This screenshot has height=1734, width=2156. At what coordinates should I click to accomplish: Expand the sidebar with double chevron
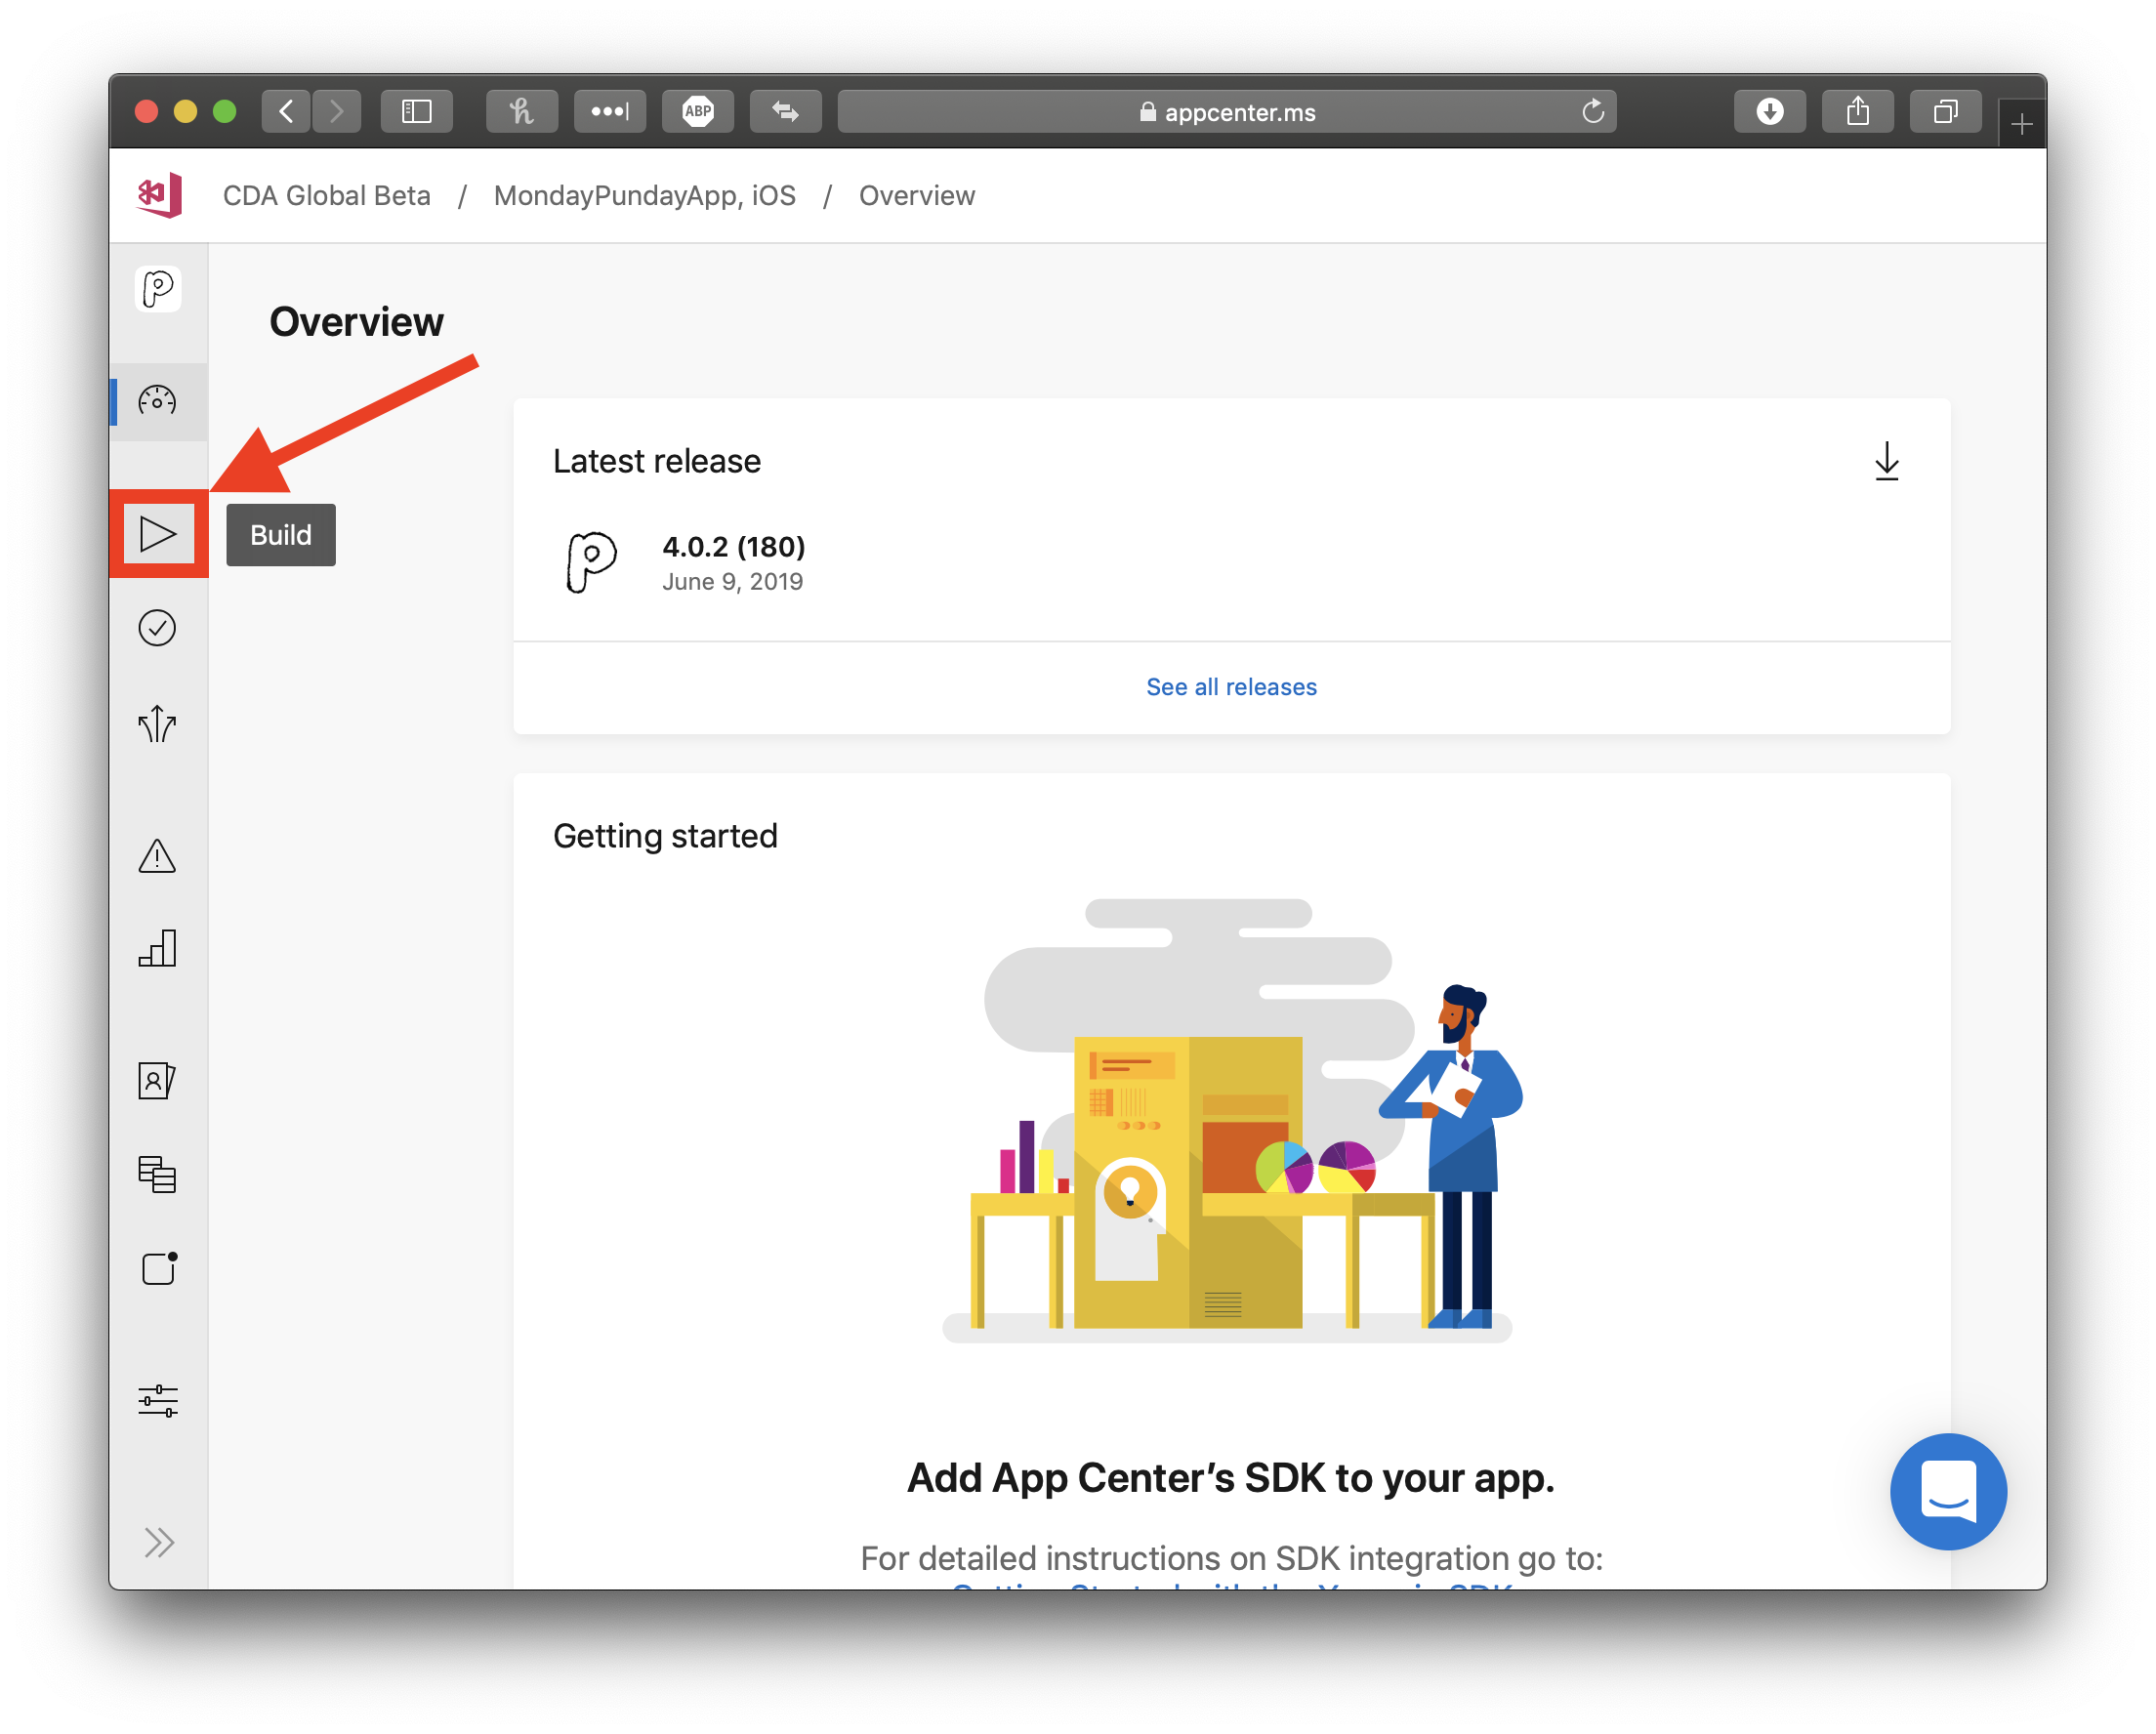[159, 1542]
